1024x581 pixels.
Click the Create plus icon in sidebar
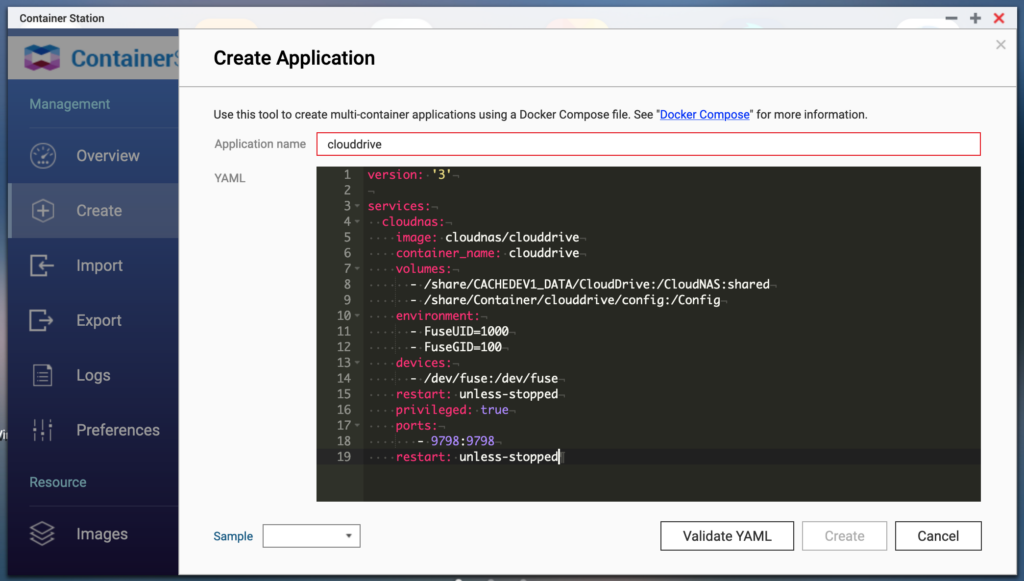click(42, 211)
